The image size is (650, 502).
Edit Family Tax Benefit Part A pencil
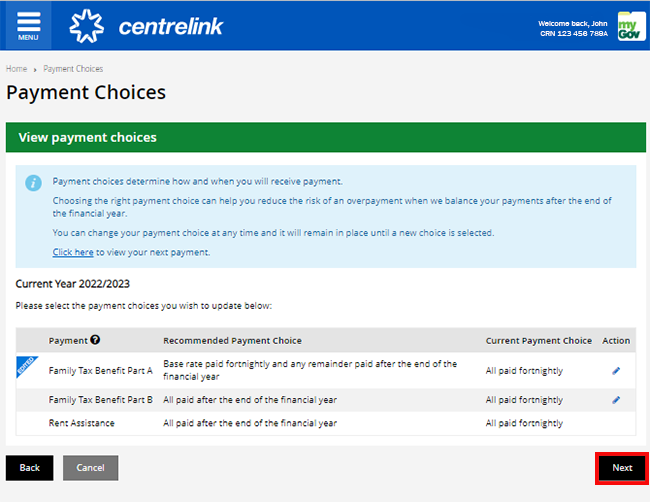(x=616, y=371)
